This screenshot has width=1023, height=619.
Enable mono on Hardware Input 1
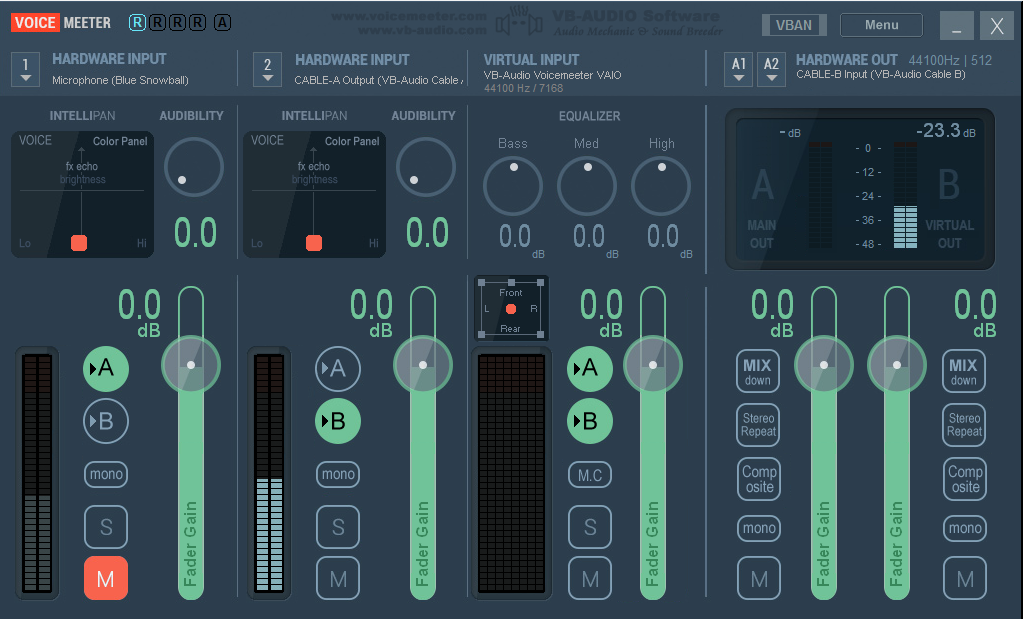point(106,474)
